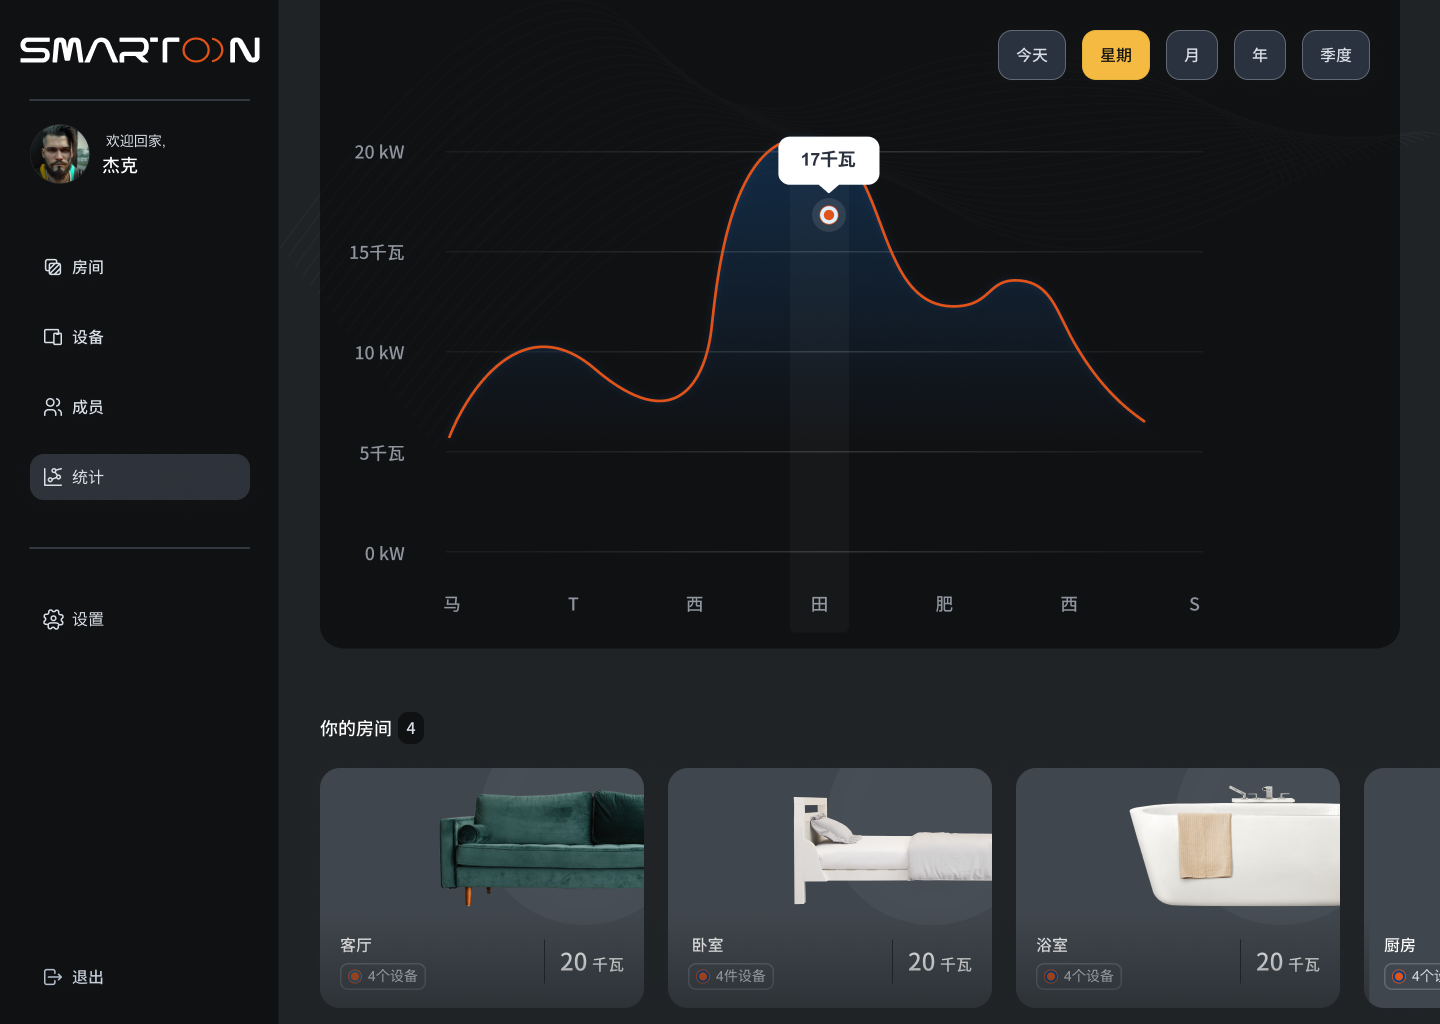
Task: Click the SMARTOON logo
Action: (x=140, y=50)
